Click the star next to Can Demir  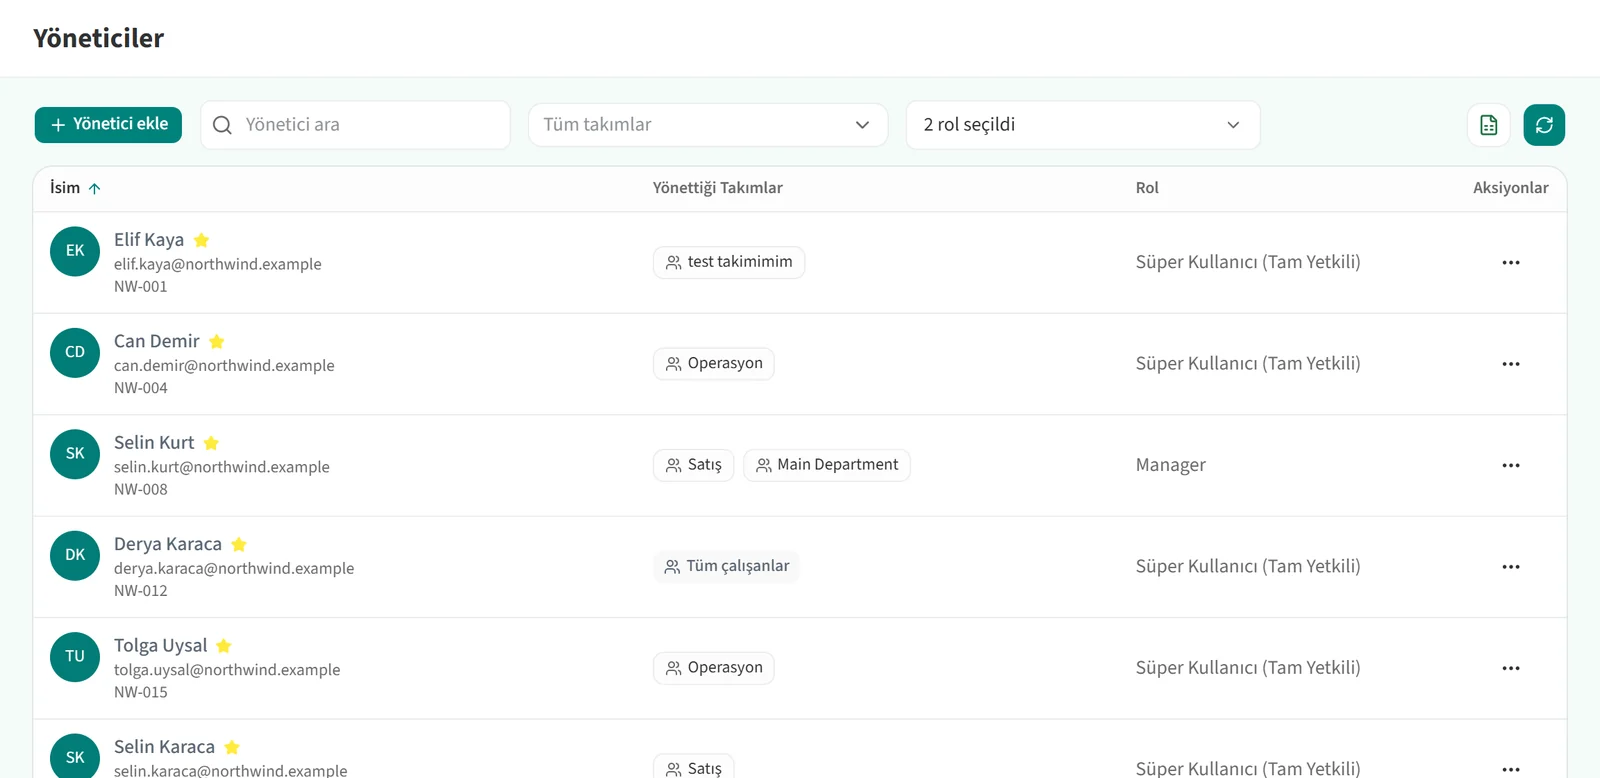pyautogui.click(x=217, y=341)
